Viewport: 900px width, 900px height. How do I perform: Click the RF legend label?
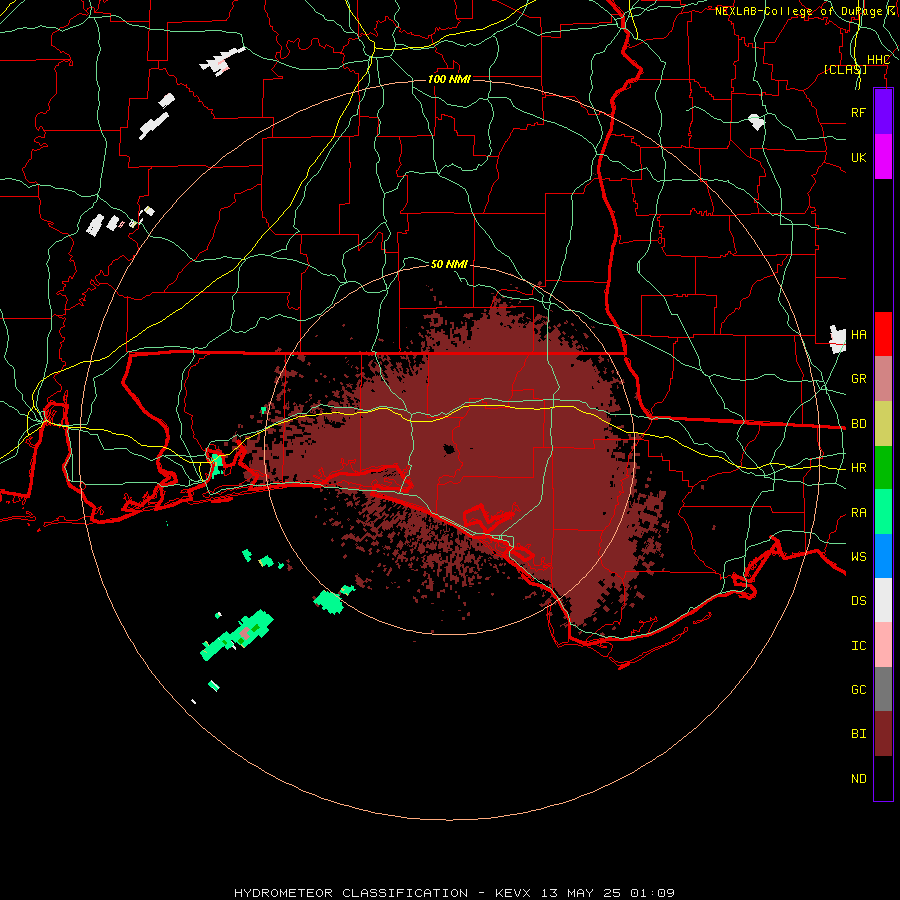(858, 112)
